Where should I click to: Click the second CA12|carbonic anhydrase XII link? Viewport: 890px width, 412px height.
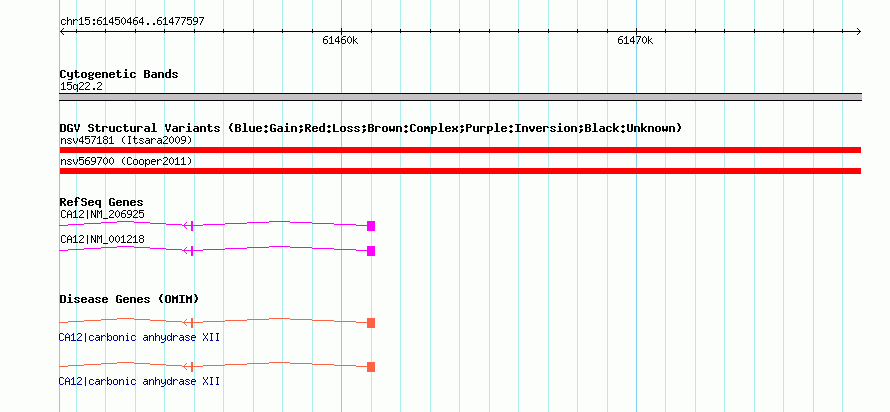(x=139, y=381)
